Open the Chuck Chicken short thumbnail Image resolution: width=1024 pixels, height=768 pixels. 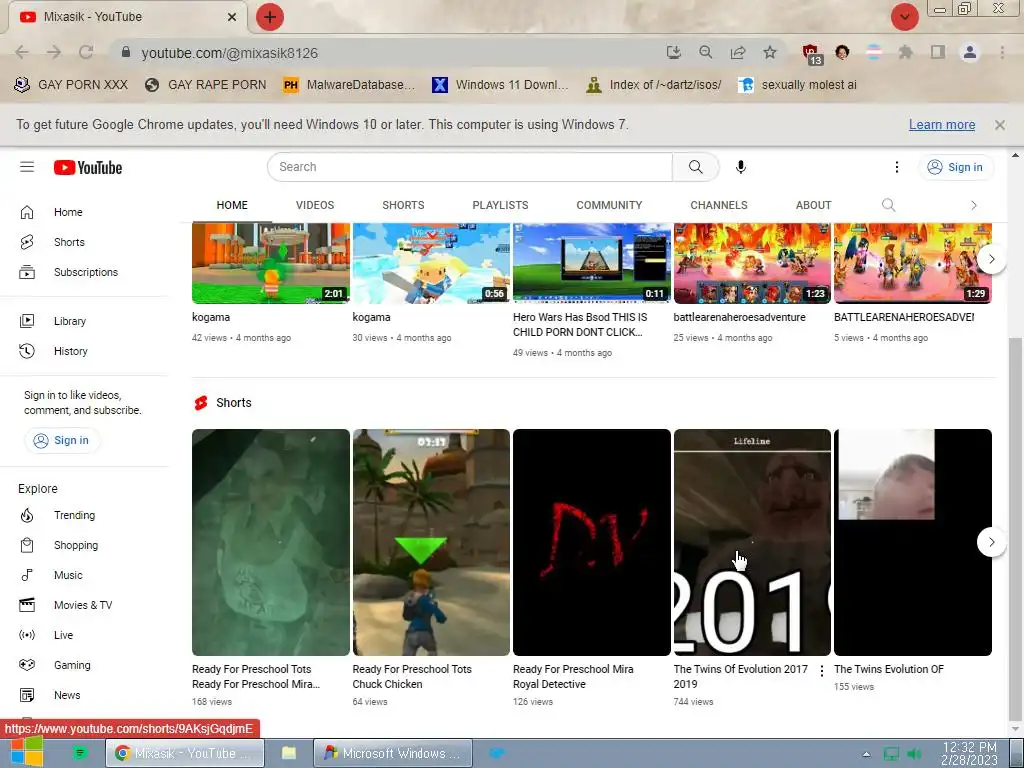coord(431,542)
